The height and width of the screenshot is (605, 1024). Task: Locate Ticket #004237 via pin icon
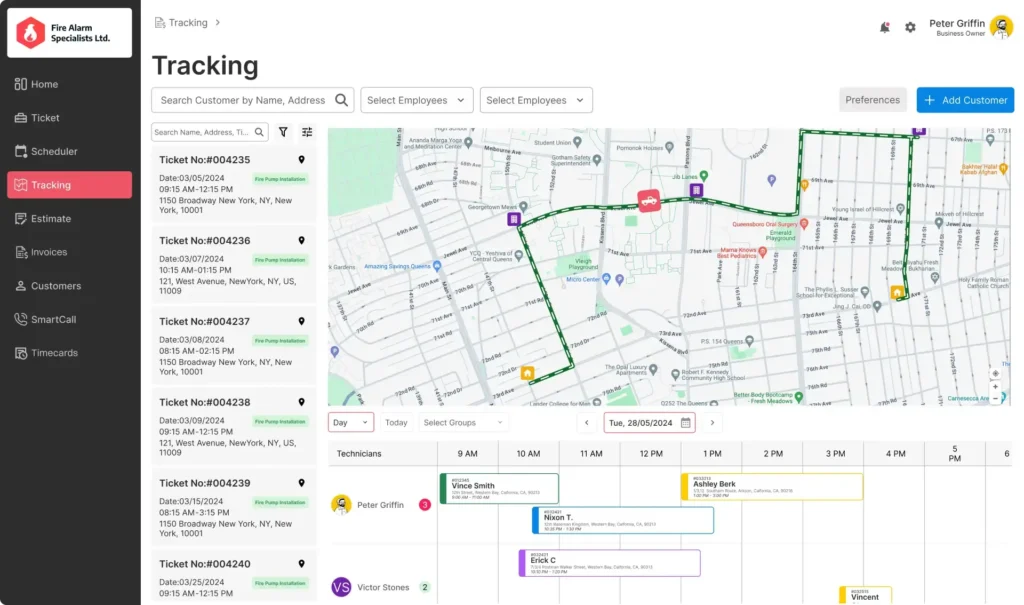(x=302, y=321)
